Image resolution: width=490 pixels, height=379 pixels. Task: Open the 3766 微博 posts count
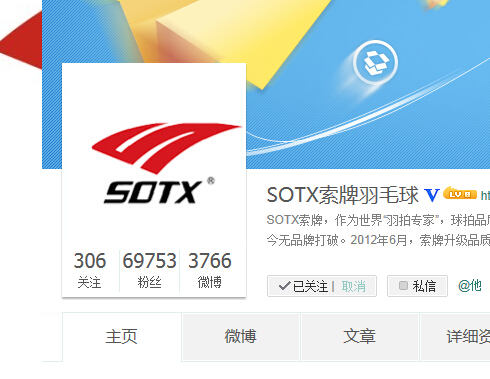pyautogui.click(x=210, y=270)
